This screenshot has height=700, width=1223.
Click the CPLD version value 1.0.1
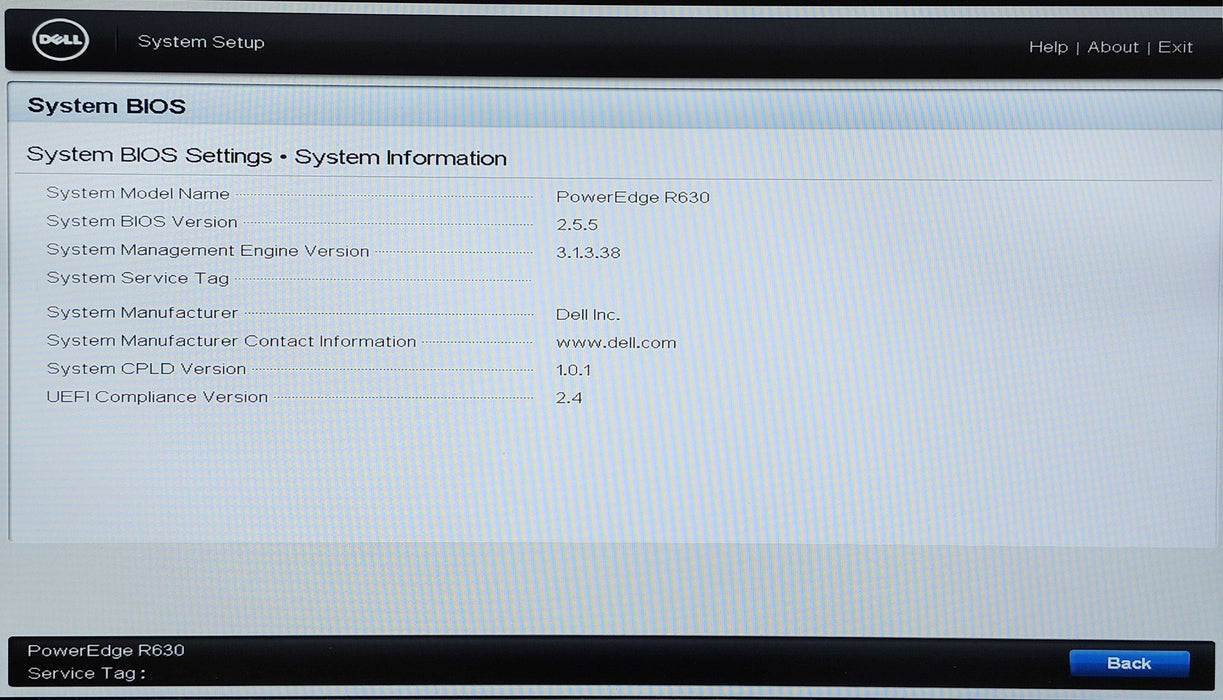574,371
